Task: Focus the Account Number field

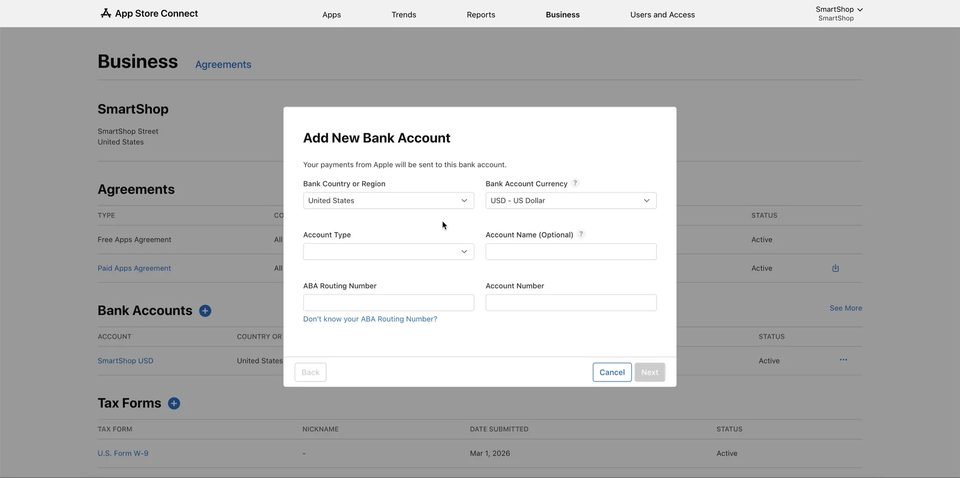Action: [571, 302]
